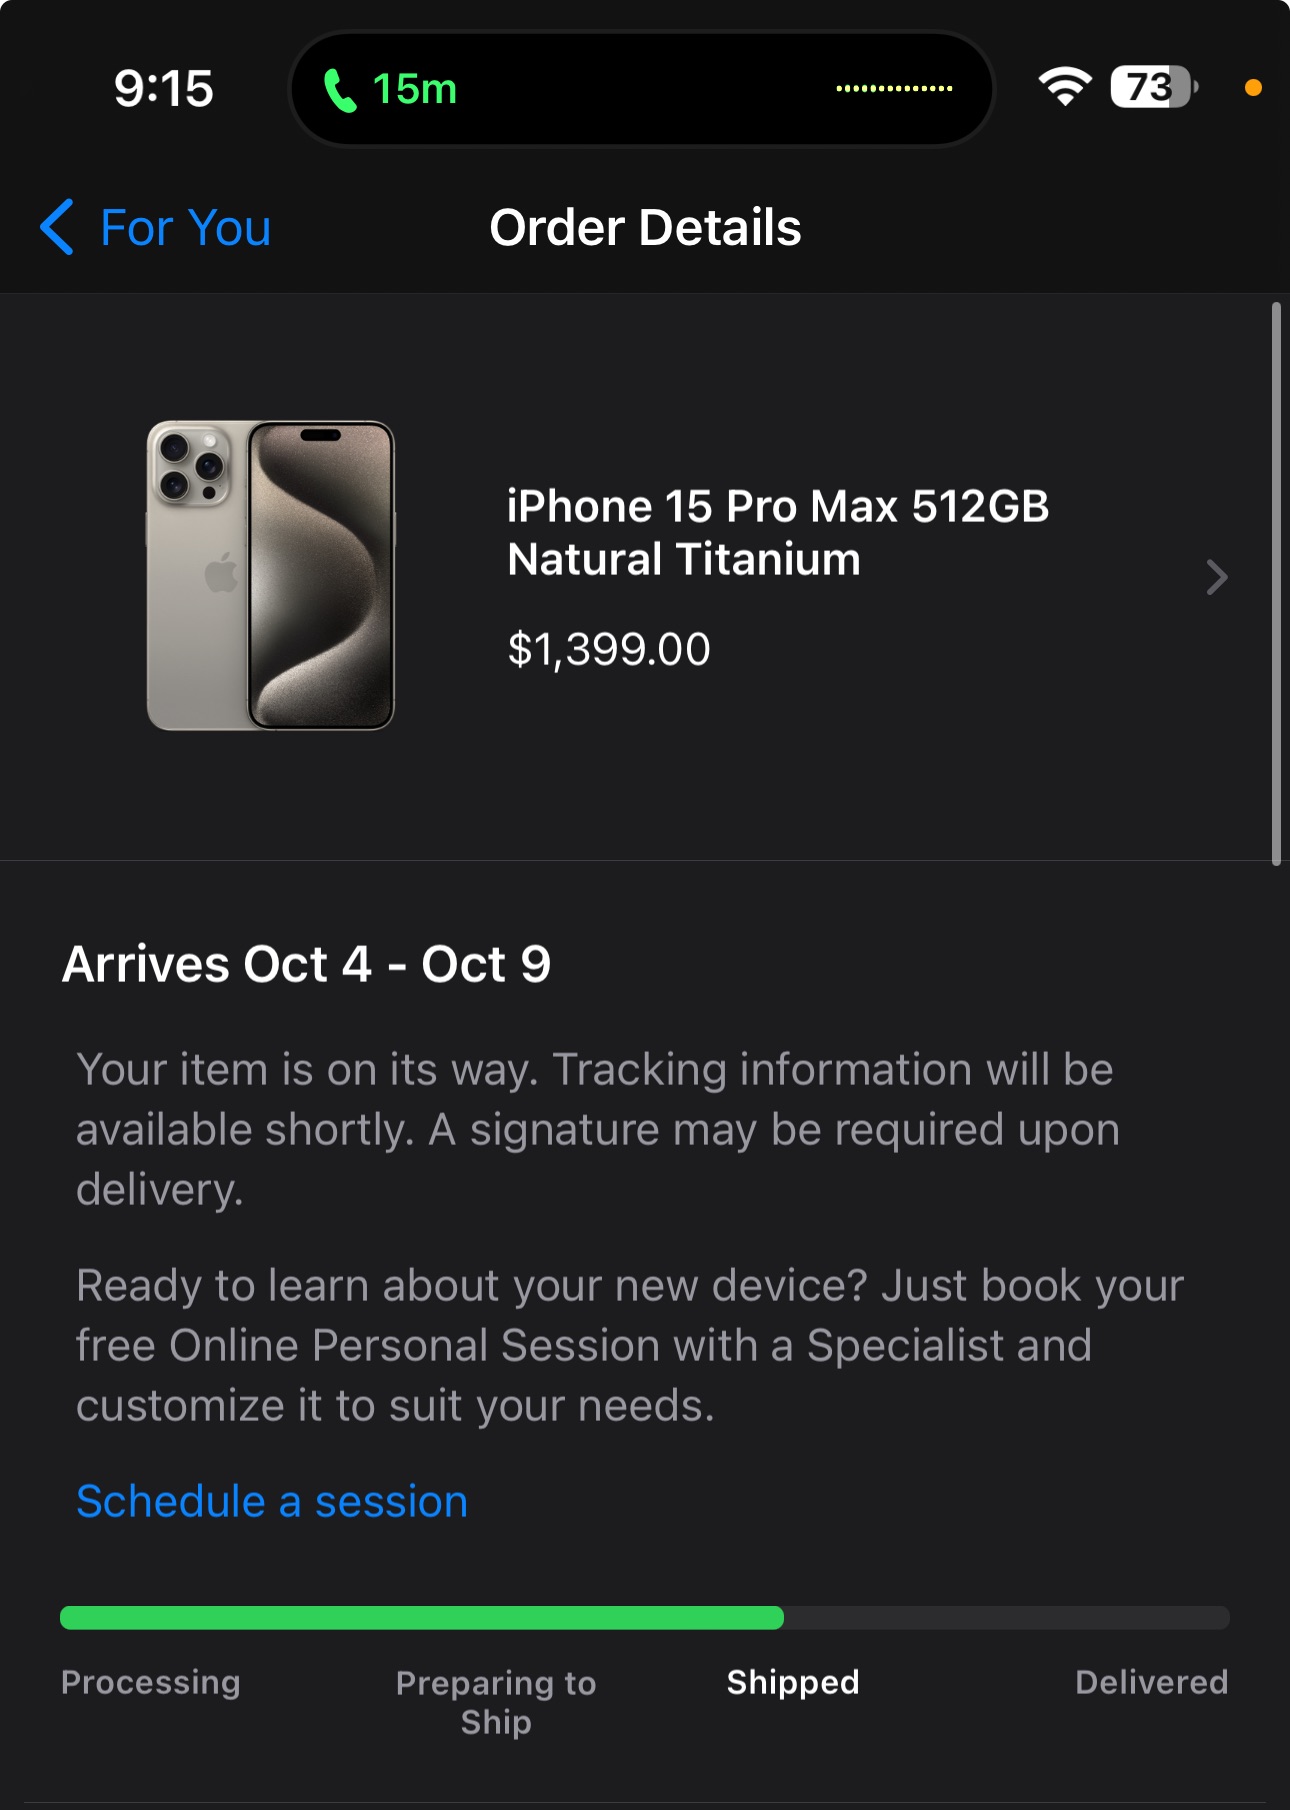Tap the 9:15 clock in status bar

(x=163, y=88)
